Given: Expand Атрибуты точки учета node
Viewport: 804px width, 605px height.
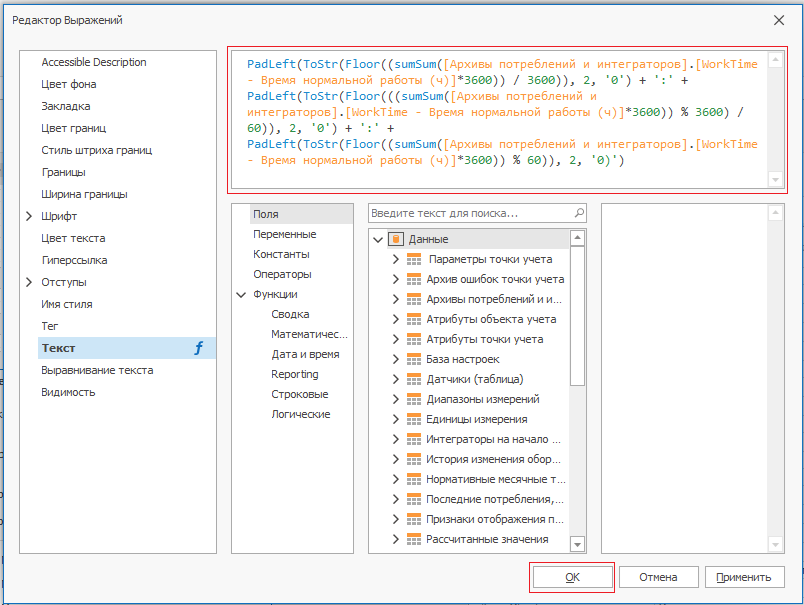Looking at the screenshot, I should (x=395, y=339).
